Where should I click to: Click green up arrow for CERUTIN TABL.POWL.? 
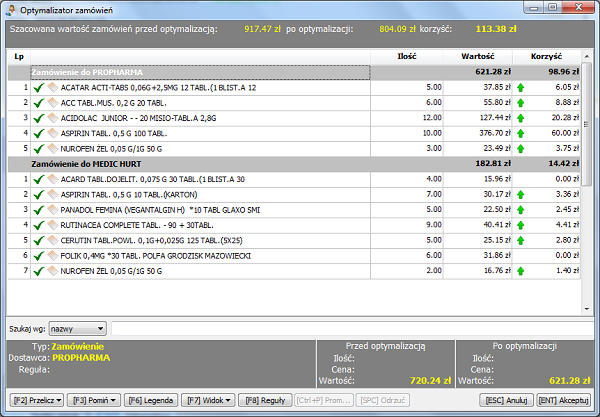point(520,240)
